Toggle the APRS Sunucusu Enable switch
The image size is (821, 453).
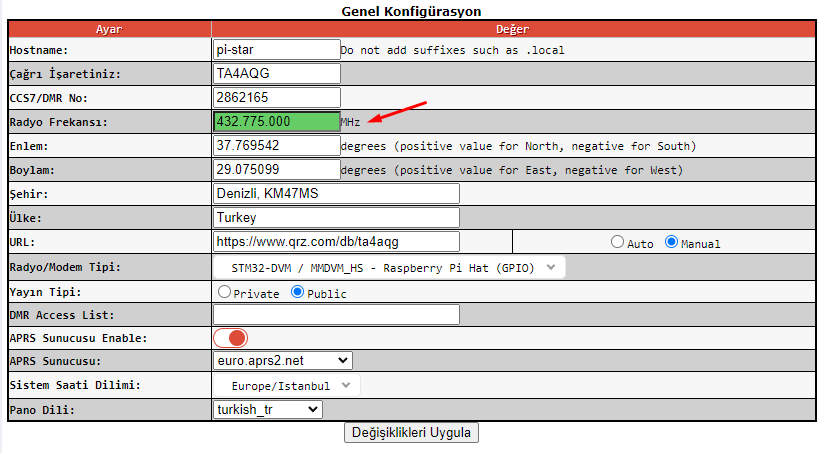coord(230,338)
